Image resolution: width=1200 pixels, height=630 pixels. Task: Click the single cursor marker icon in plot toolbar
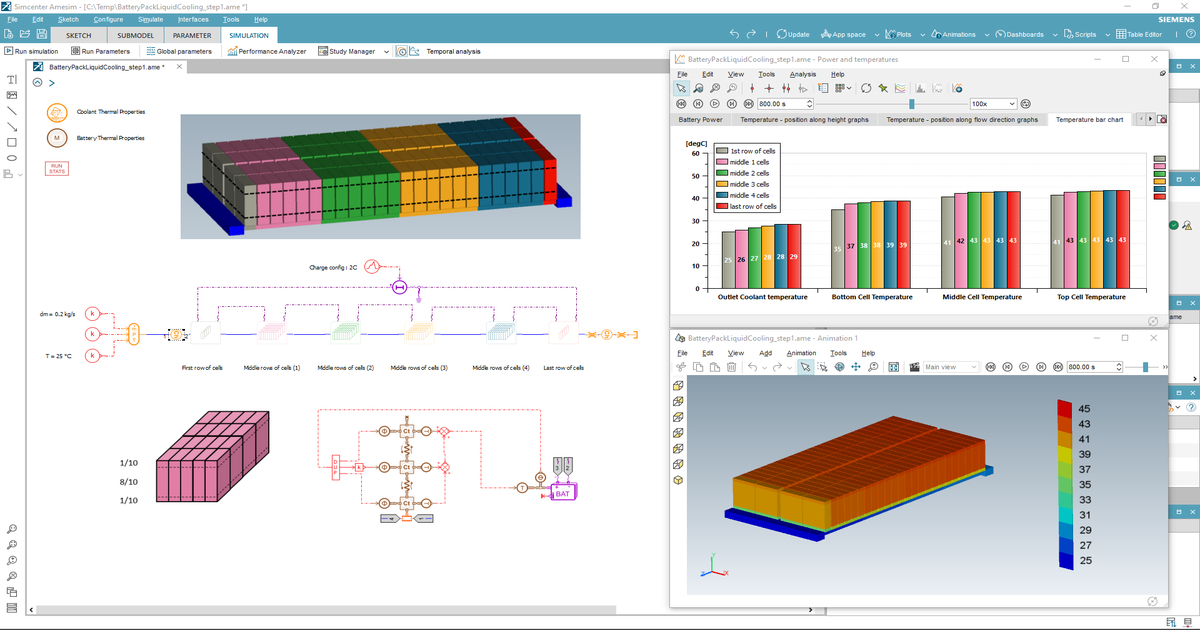click(752, 88)
